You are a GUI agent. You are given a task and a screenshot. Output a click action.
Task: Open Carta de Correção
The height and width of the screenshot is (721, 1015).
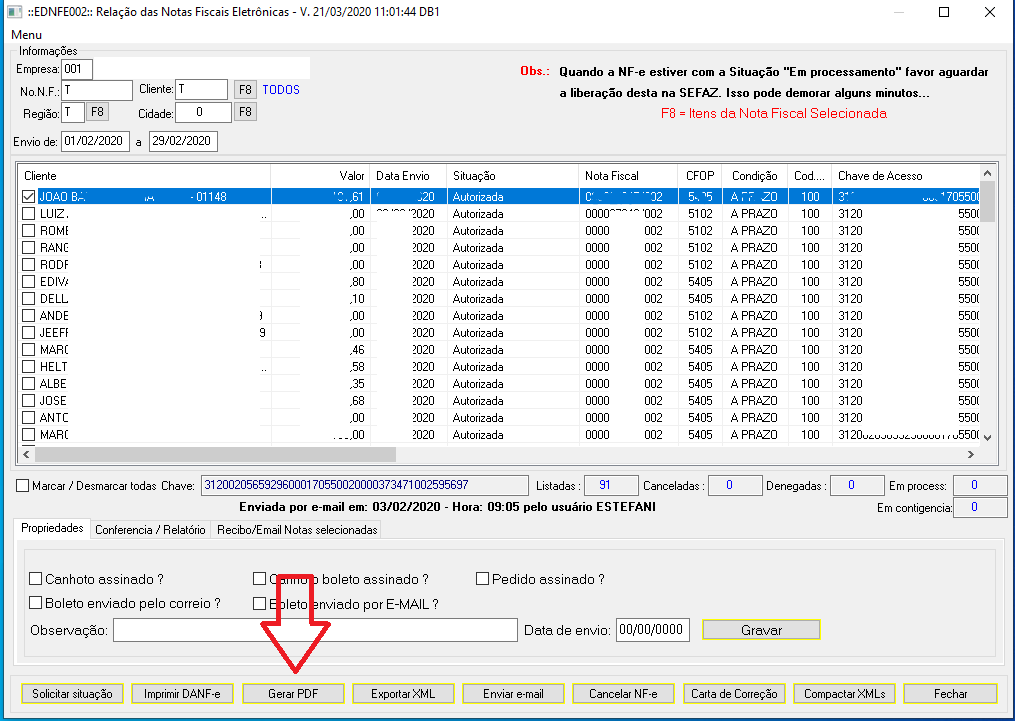(734, 693)
